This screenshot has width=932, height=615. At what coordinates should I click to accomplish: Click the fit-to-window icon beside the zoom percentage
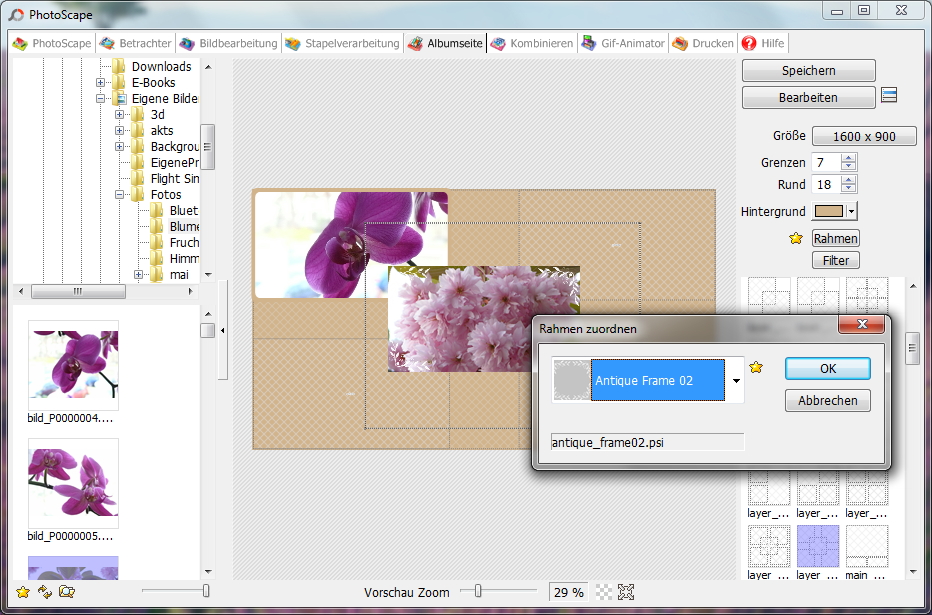click(626, 592)
